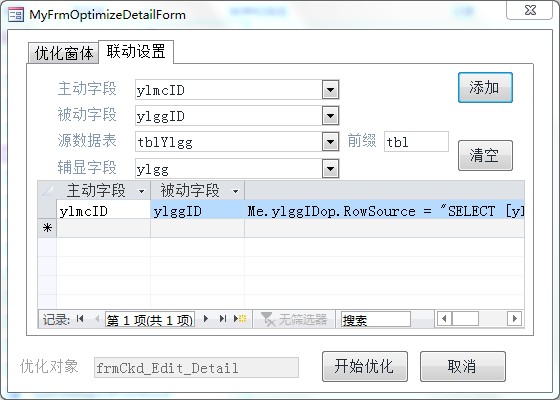This screenshot has width=560, height=400.
Task: Click the 开始优化 button
Action: [x=365, y=366]
